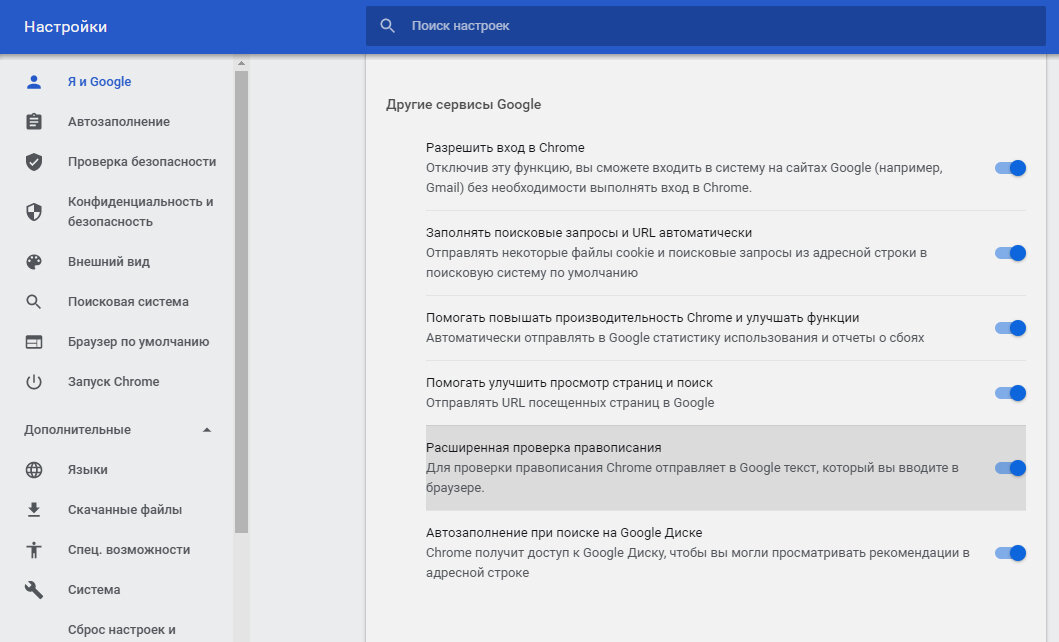The image size is (1059, 642).
Task: Click the download icon for Скачанные файлы
Action: coord(34,510)
